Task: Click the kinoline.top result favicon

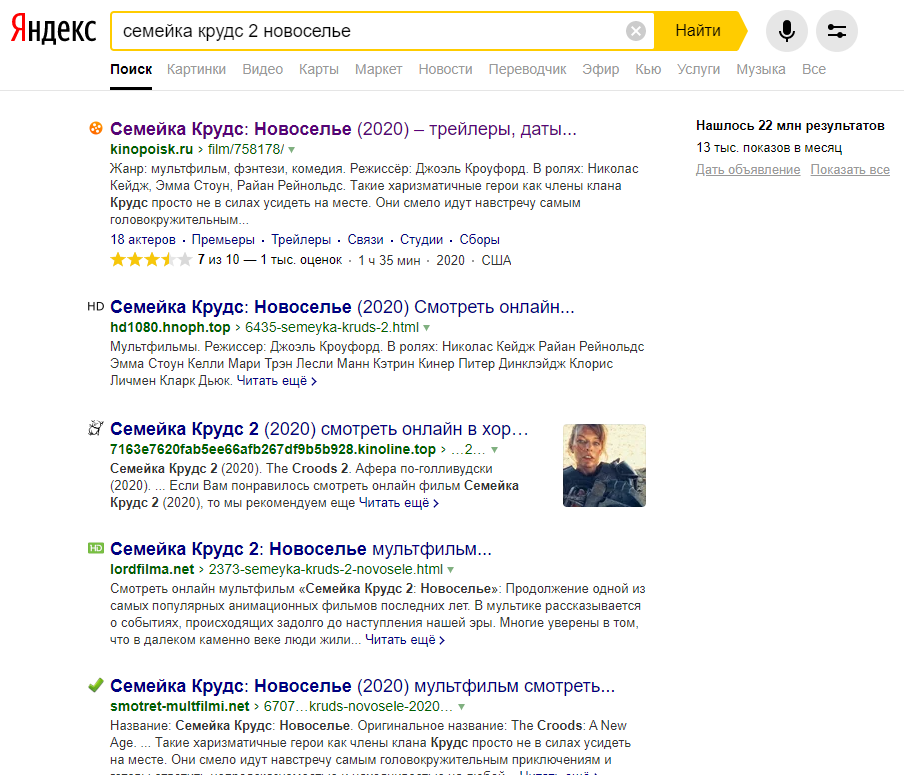Action: click(96, 428)
